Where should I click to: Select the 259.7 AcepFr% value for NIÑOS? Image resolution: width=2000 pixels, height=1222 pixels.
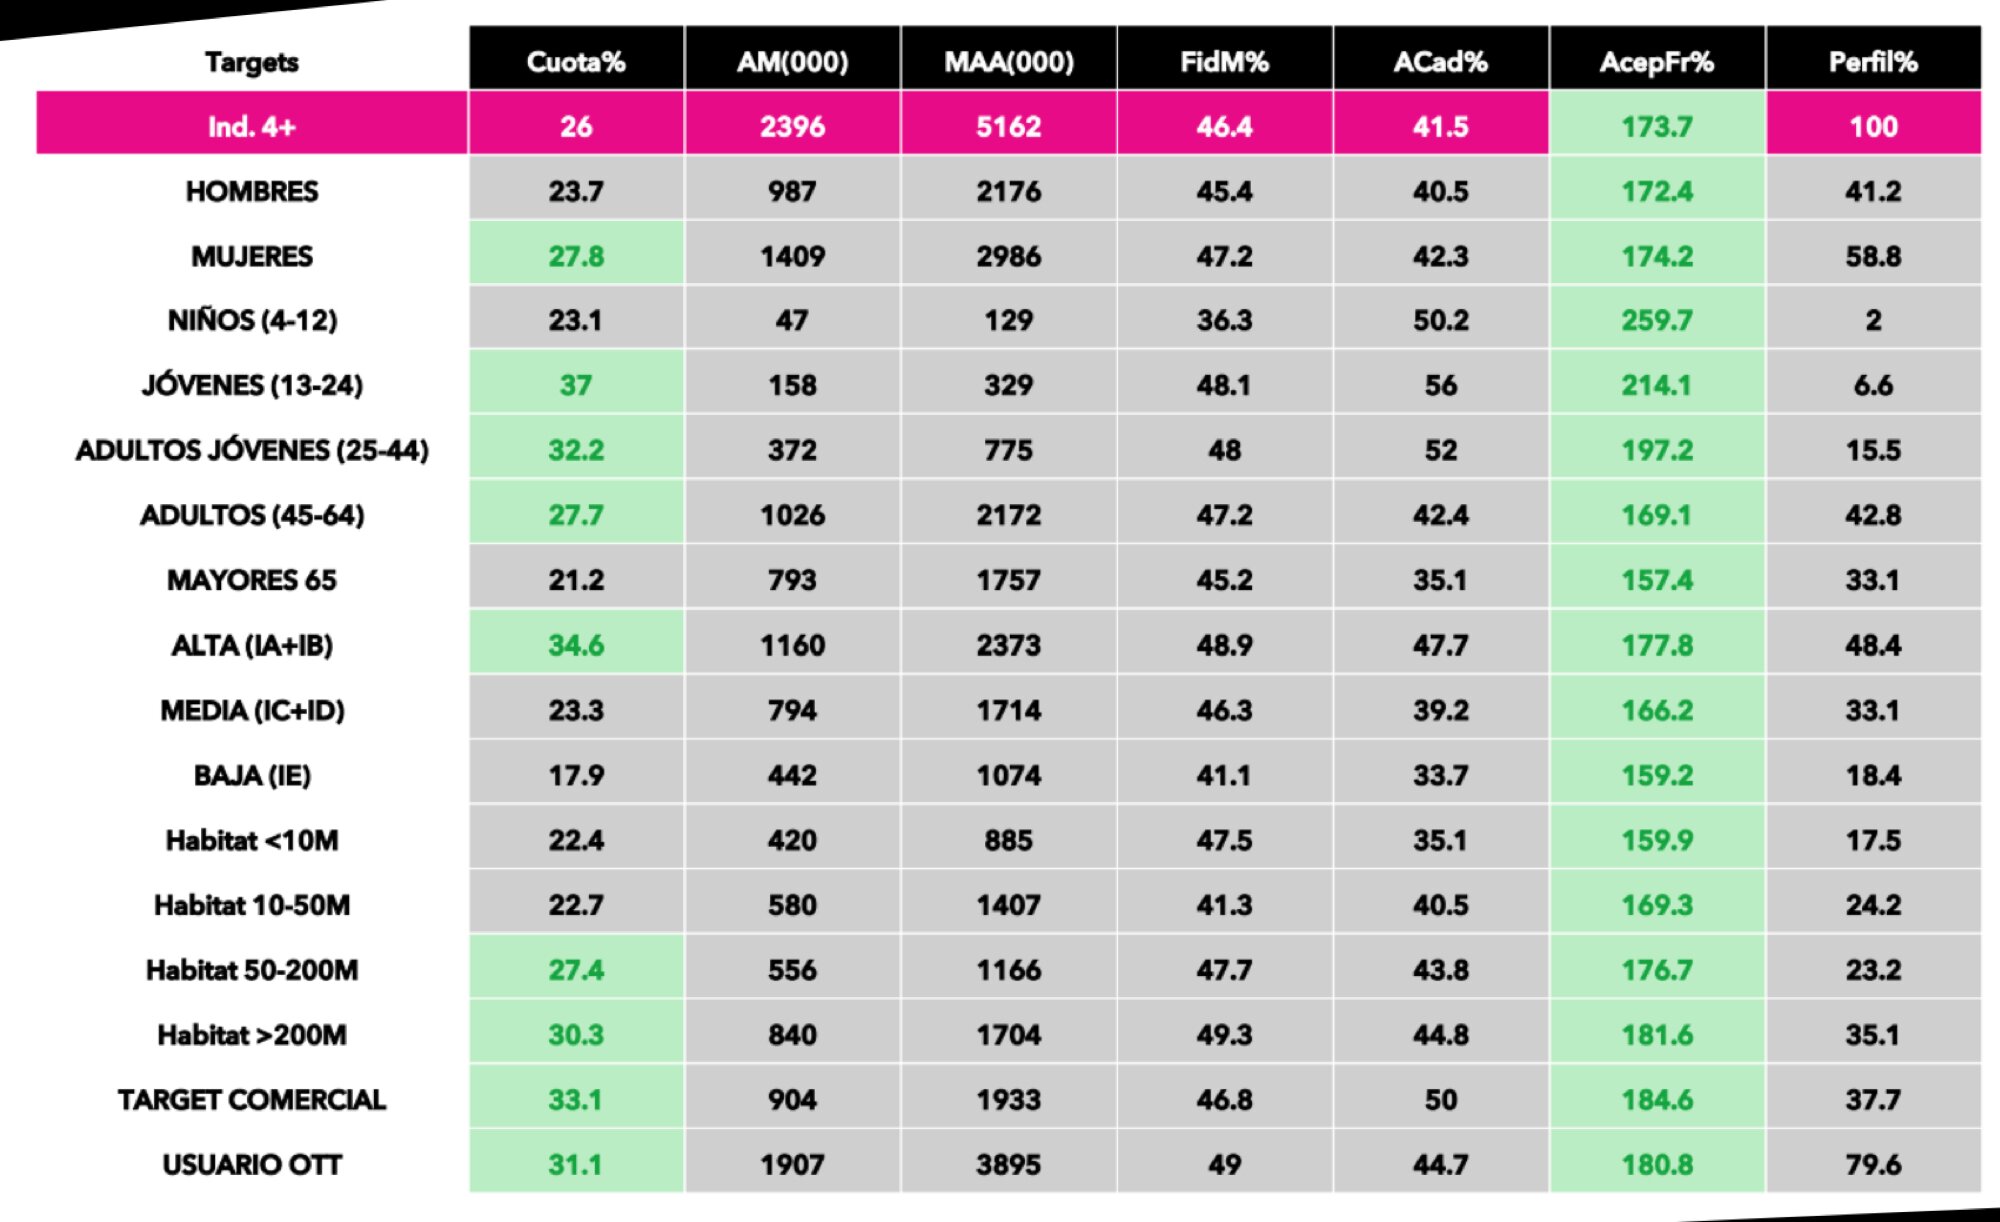pos(1657,320)
